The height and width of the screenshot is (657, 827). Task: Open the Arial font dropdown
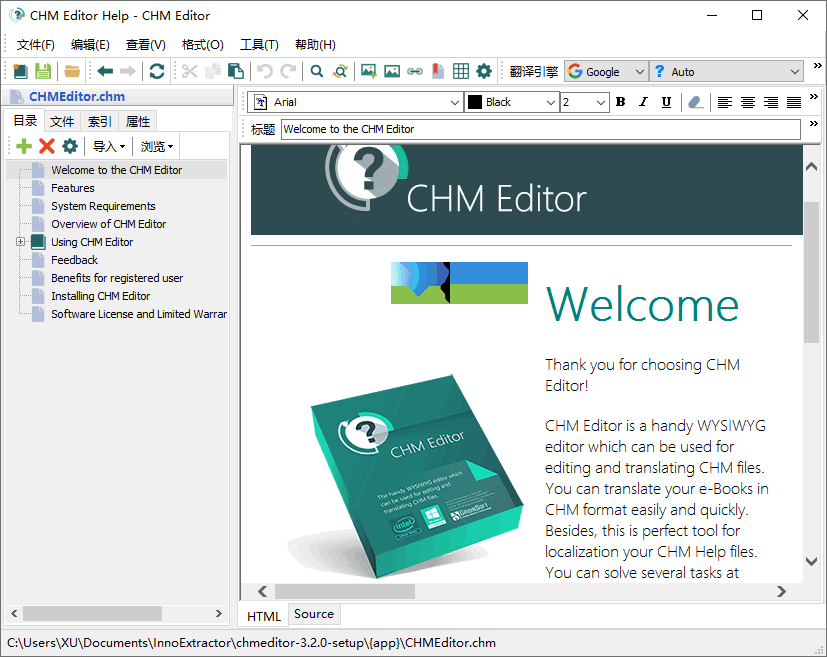coord(355,102)
